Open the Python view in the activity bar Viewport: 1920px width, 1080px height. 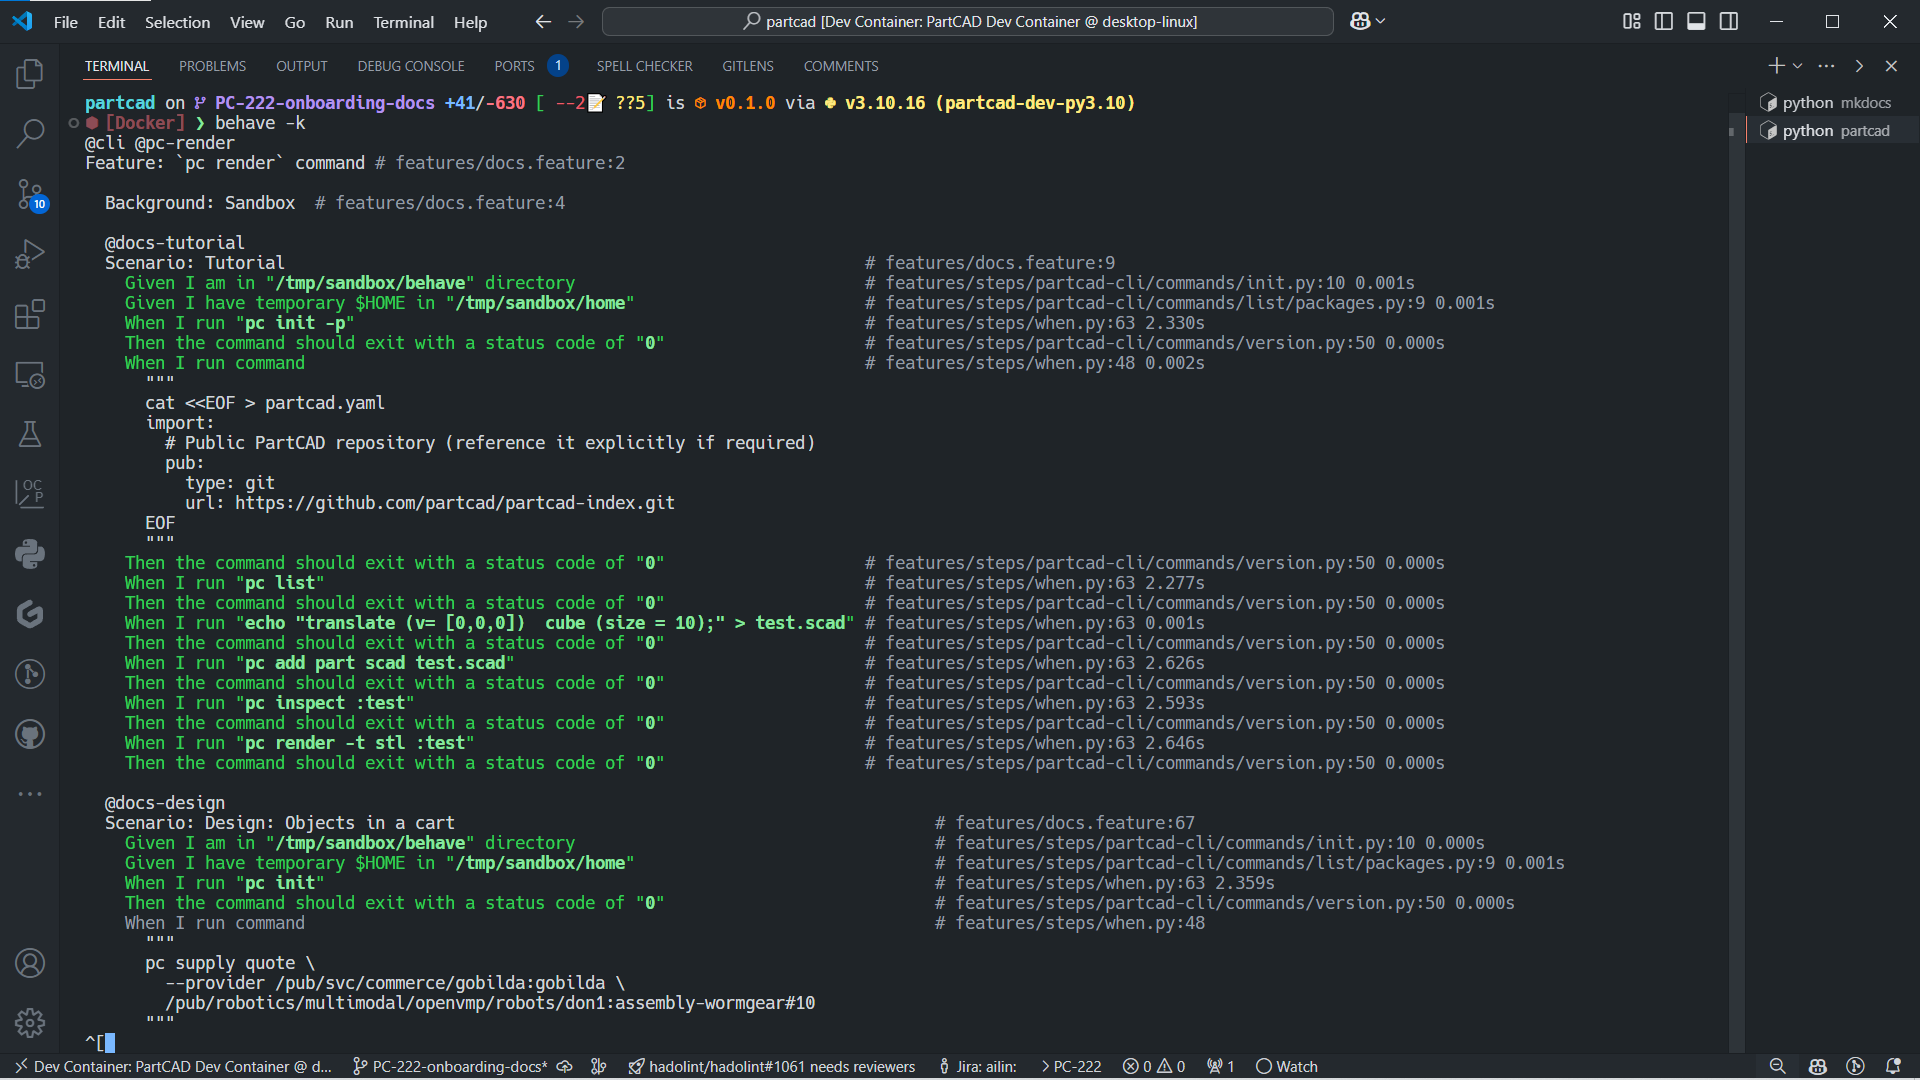pos(30,554)
